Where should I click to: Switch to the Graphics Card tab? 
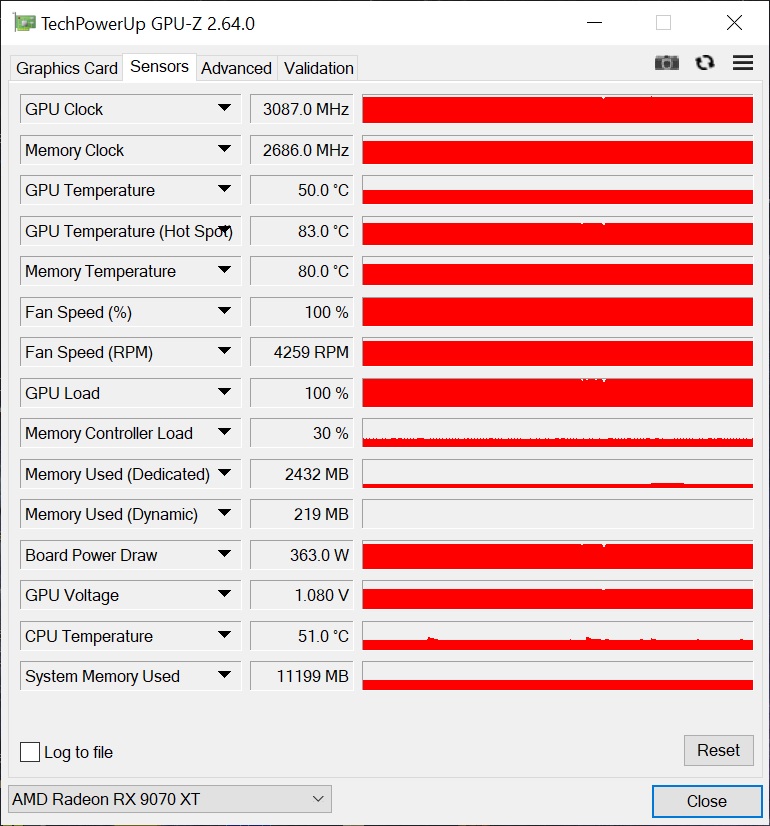(x=66, y=68)
